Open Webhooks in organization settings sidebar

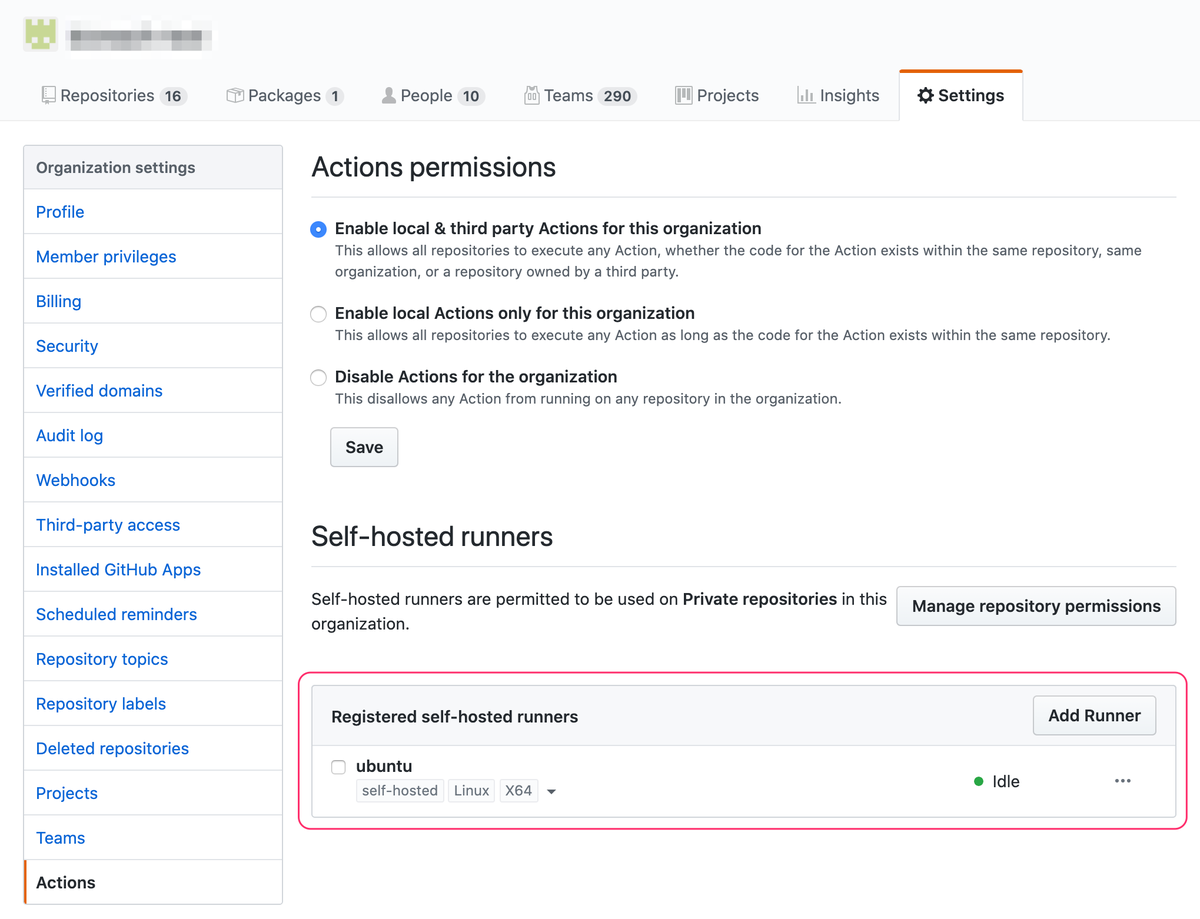tap(75, 480)
